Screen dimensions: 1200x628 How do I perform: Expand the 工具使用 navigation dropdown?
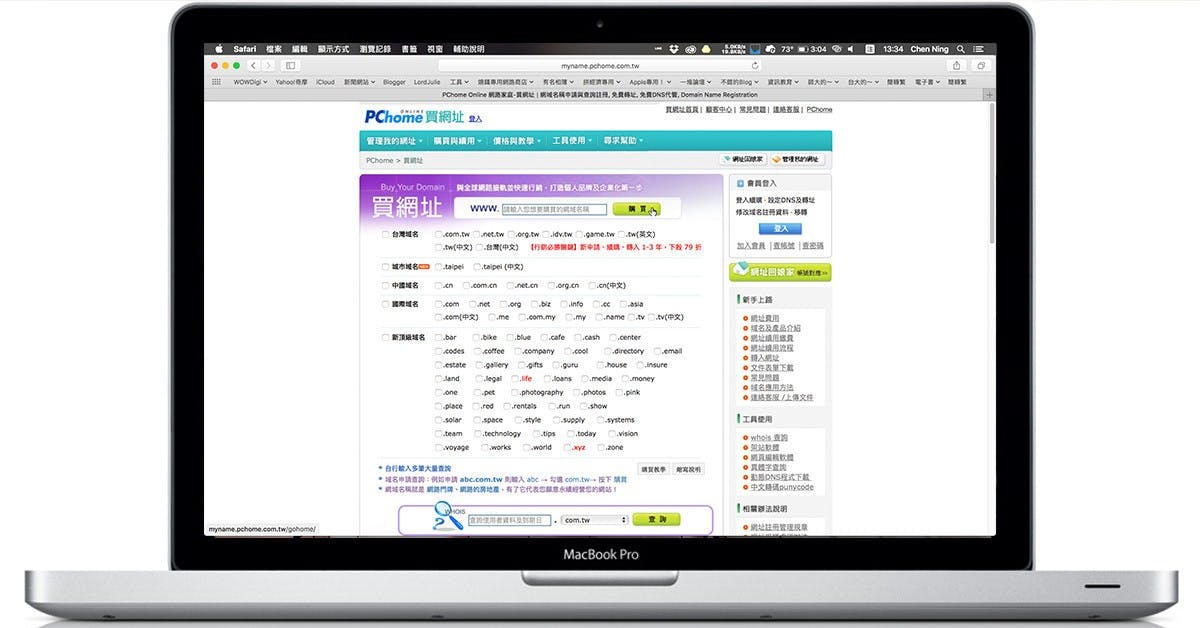[571, 139]
